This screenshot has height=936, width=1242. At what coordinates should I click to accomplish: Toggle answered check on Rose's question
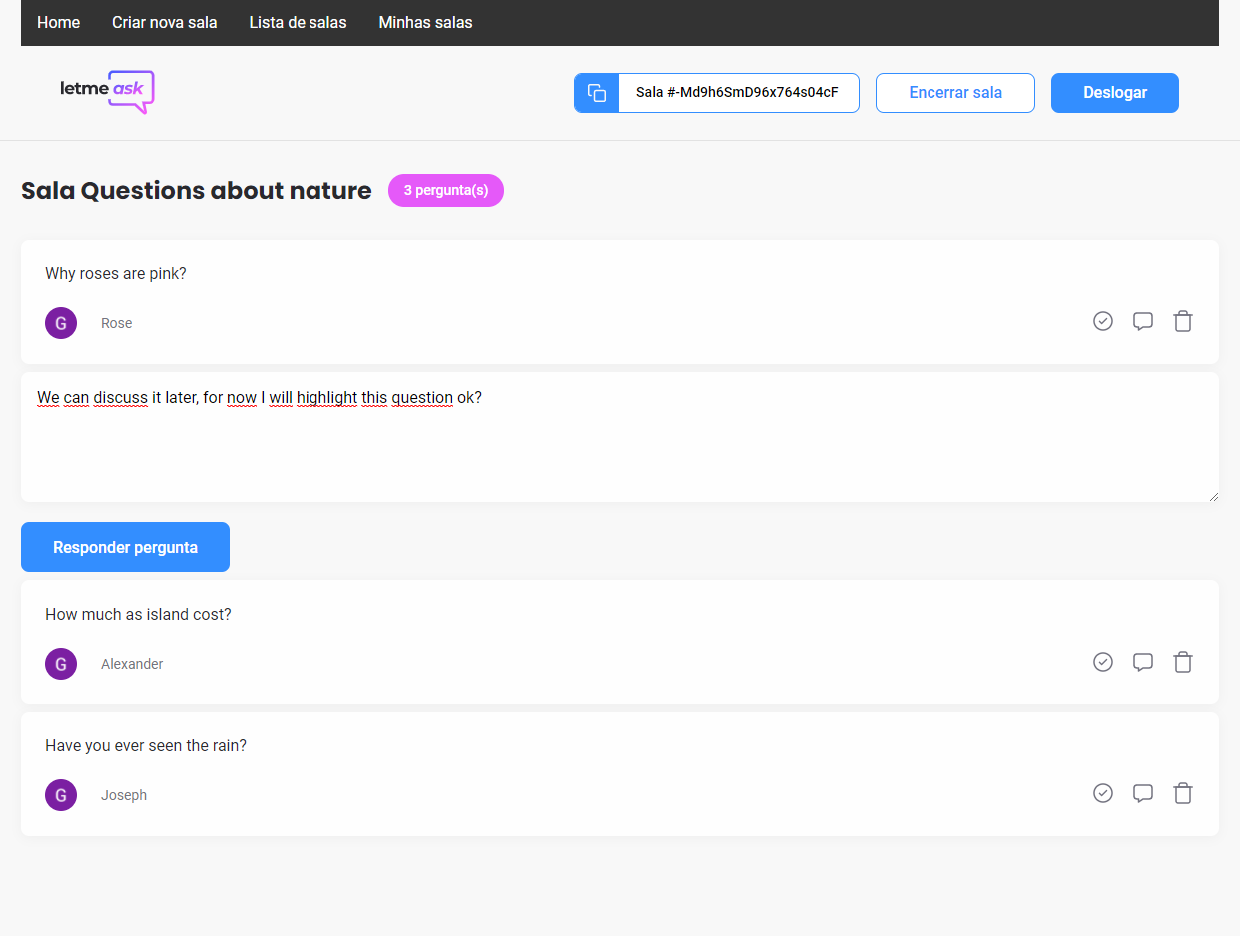point(1103,321)
